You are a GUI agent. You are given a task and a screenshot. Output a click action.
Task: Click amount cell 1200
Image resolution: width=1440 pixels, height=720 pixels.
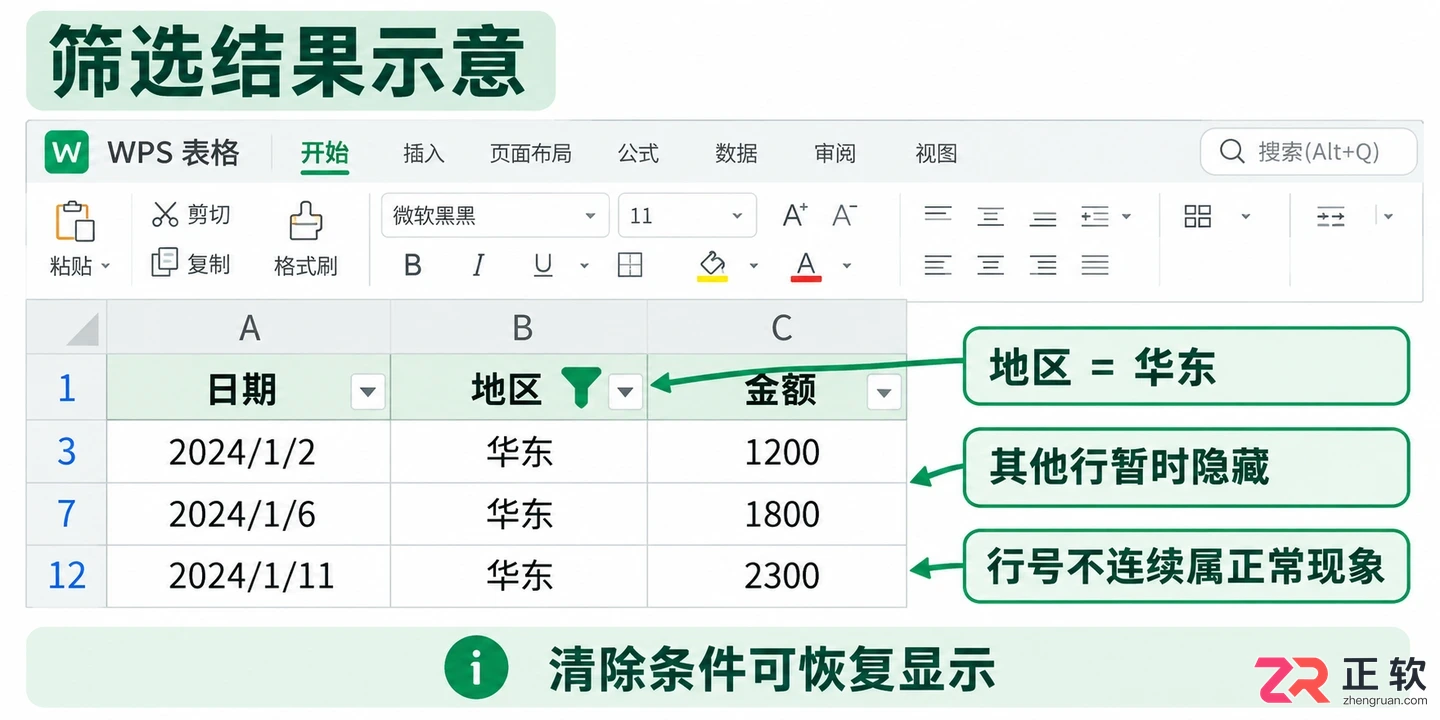click(778, 452)
